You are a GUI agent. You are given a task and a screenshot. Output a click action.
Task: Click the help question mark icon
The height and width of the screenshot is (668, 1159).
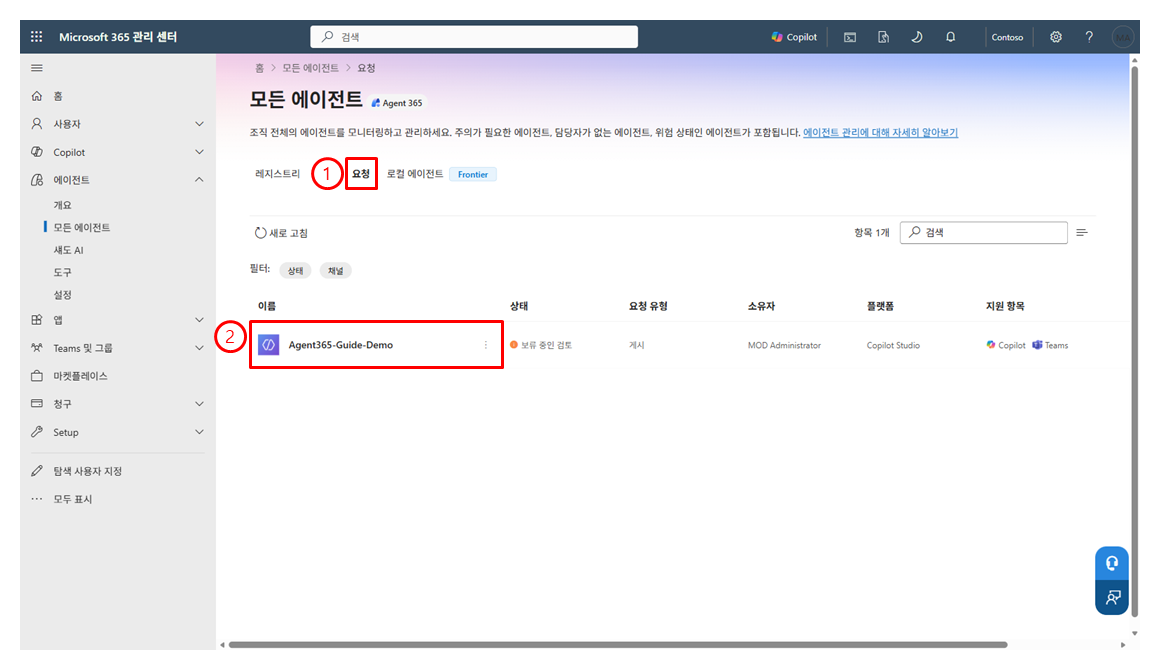[x=1089, y=37]
